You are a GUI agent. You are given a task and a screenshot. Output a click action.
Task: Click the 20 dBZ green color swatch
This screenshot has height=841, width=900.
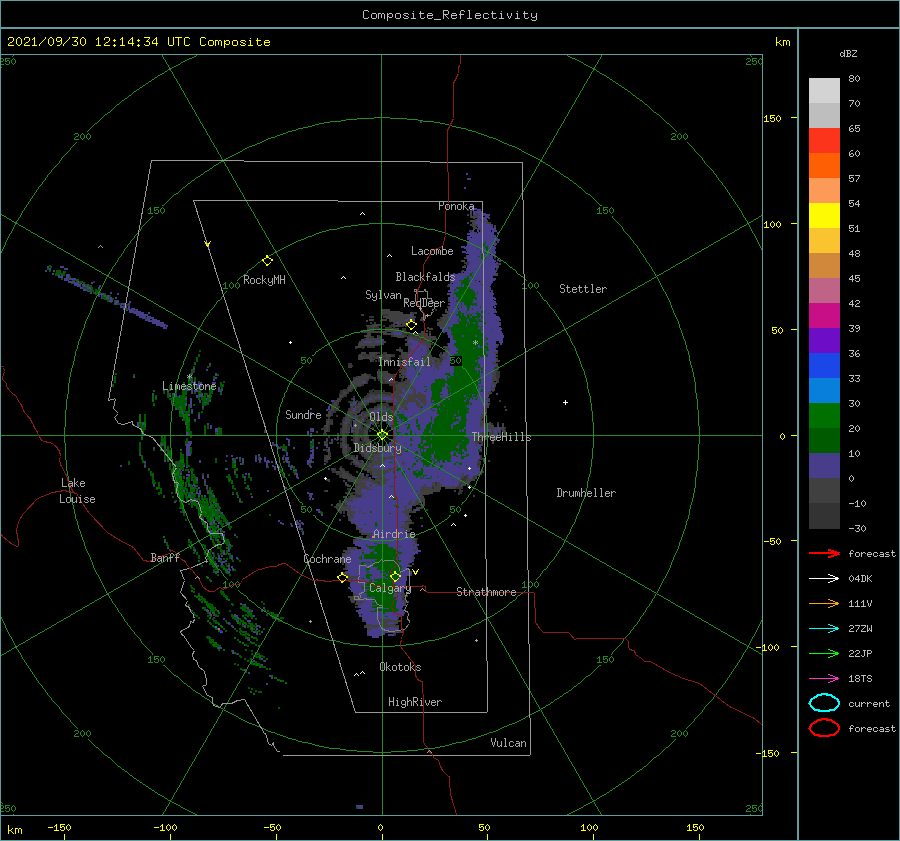[824, 440]
